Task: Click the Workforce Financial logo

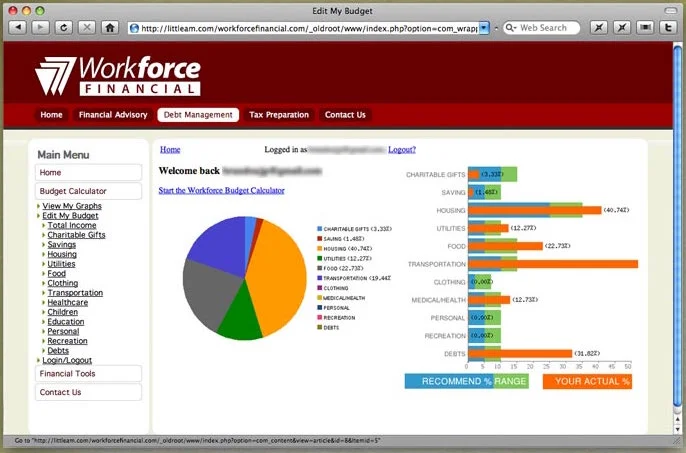Action: click(x=118, y=76)
